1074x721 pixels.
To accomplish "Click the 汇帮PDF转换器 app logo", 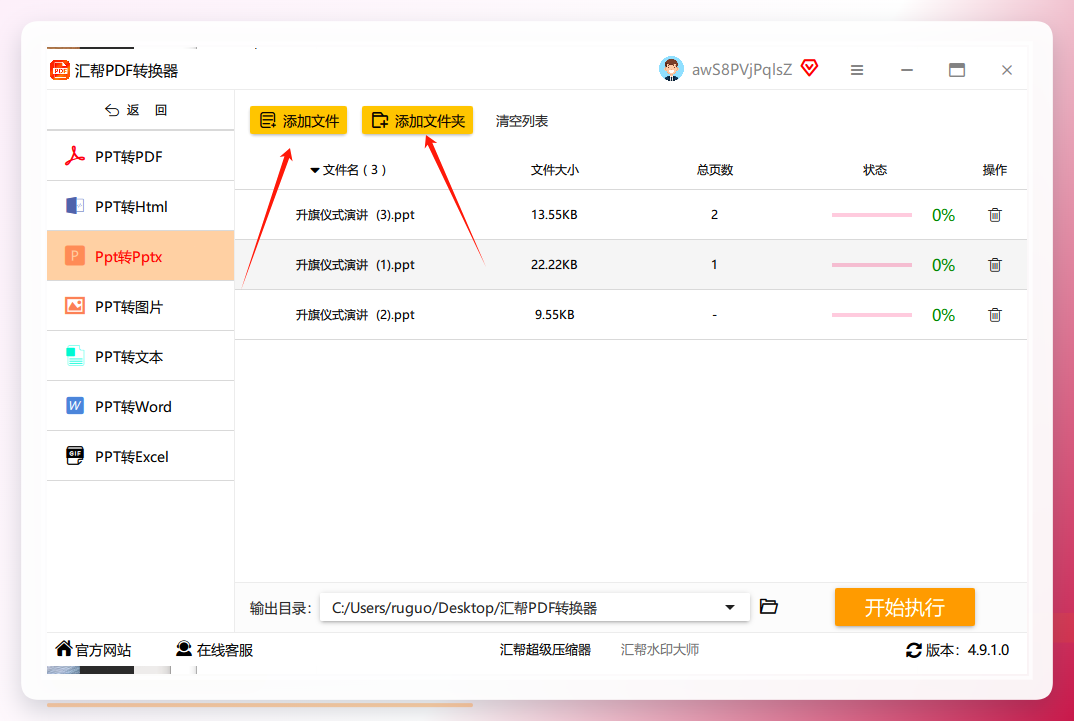I will [60, 70].
